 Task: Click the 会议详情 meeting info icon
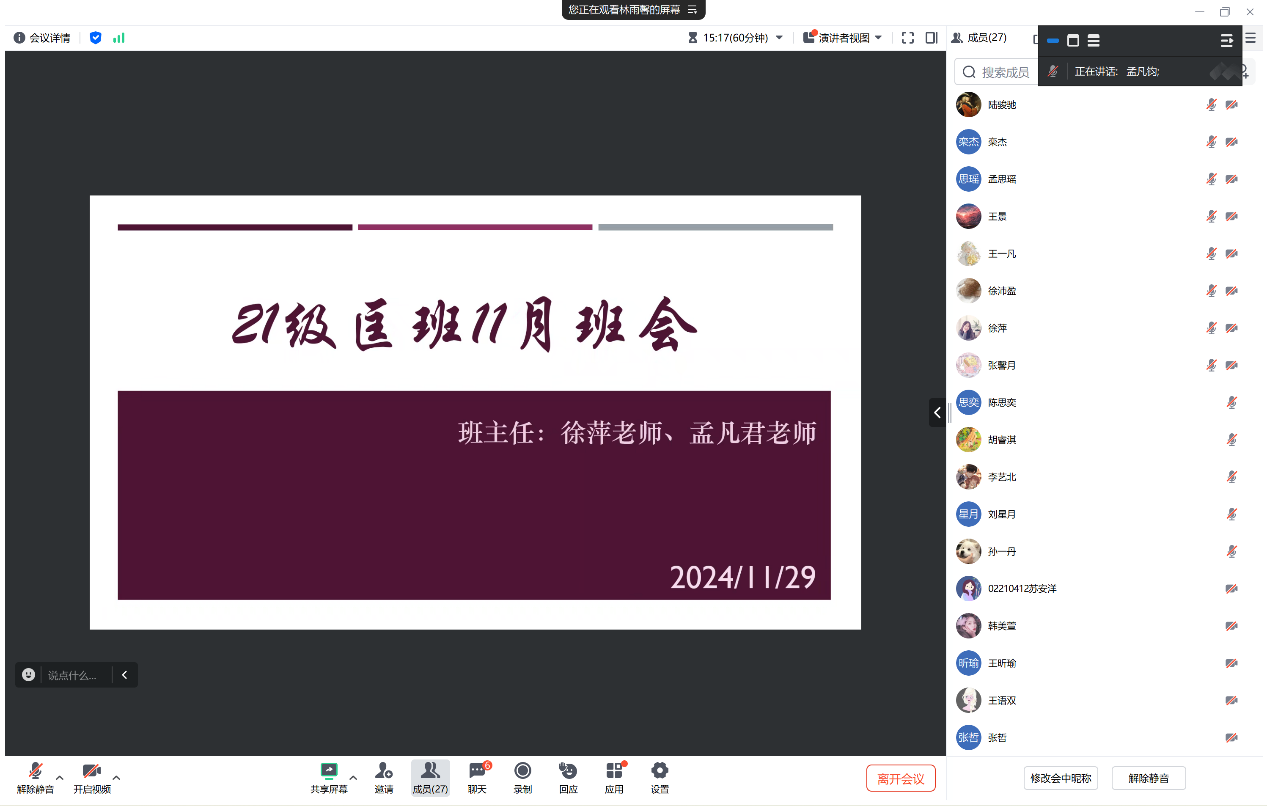coord(19,38)
